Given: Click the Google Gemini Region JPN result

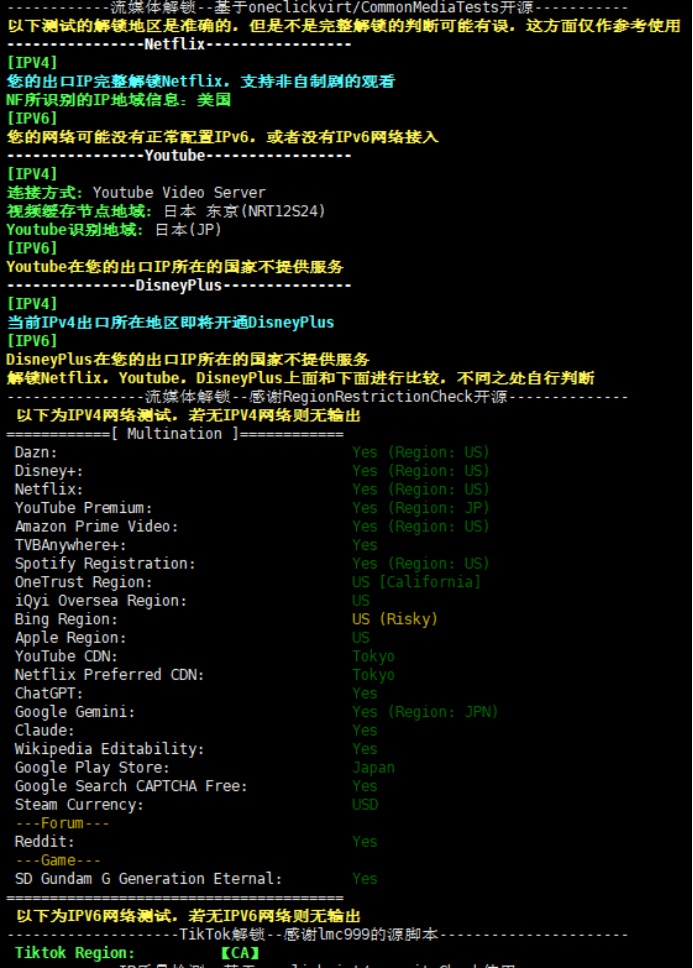Looking at the screenshot, I should click(x=425, y=712).
